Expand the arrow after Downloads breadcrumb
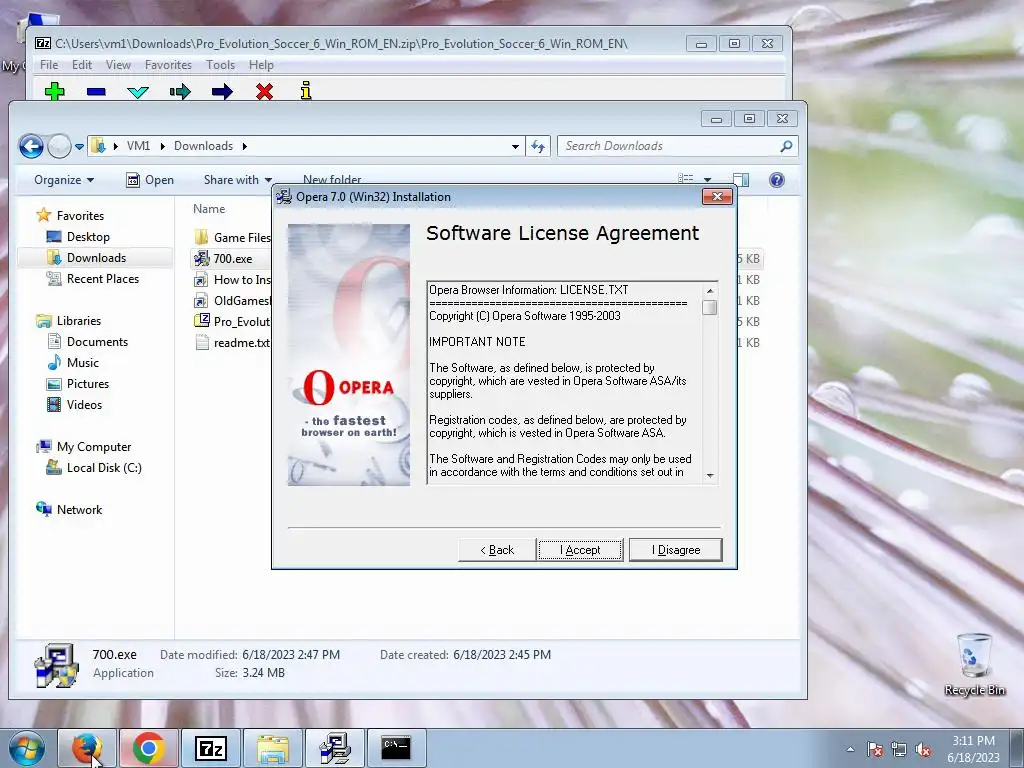The width and height of the screenshot is (1024, 768). pos(245,146)
